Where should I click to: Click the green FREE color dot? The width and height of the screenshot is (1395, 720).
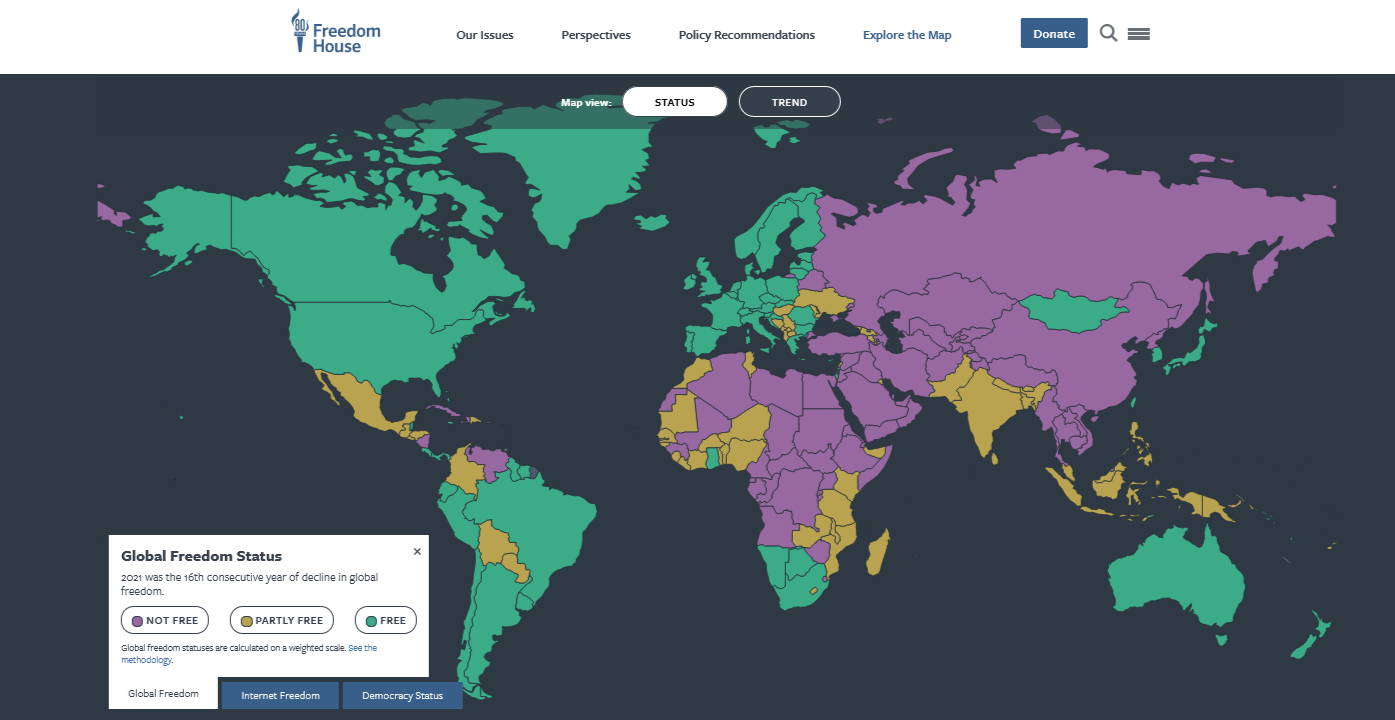coord(371,621)
